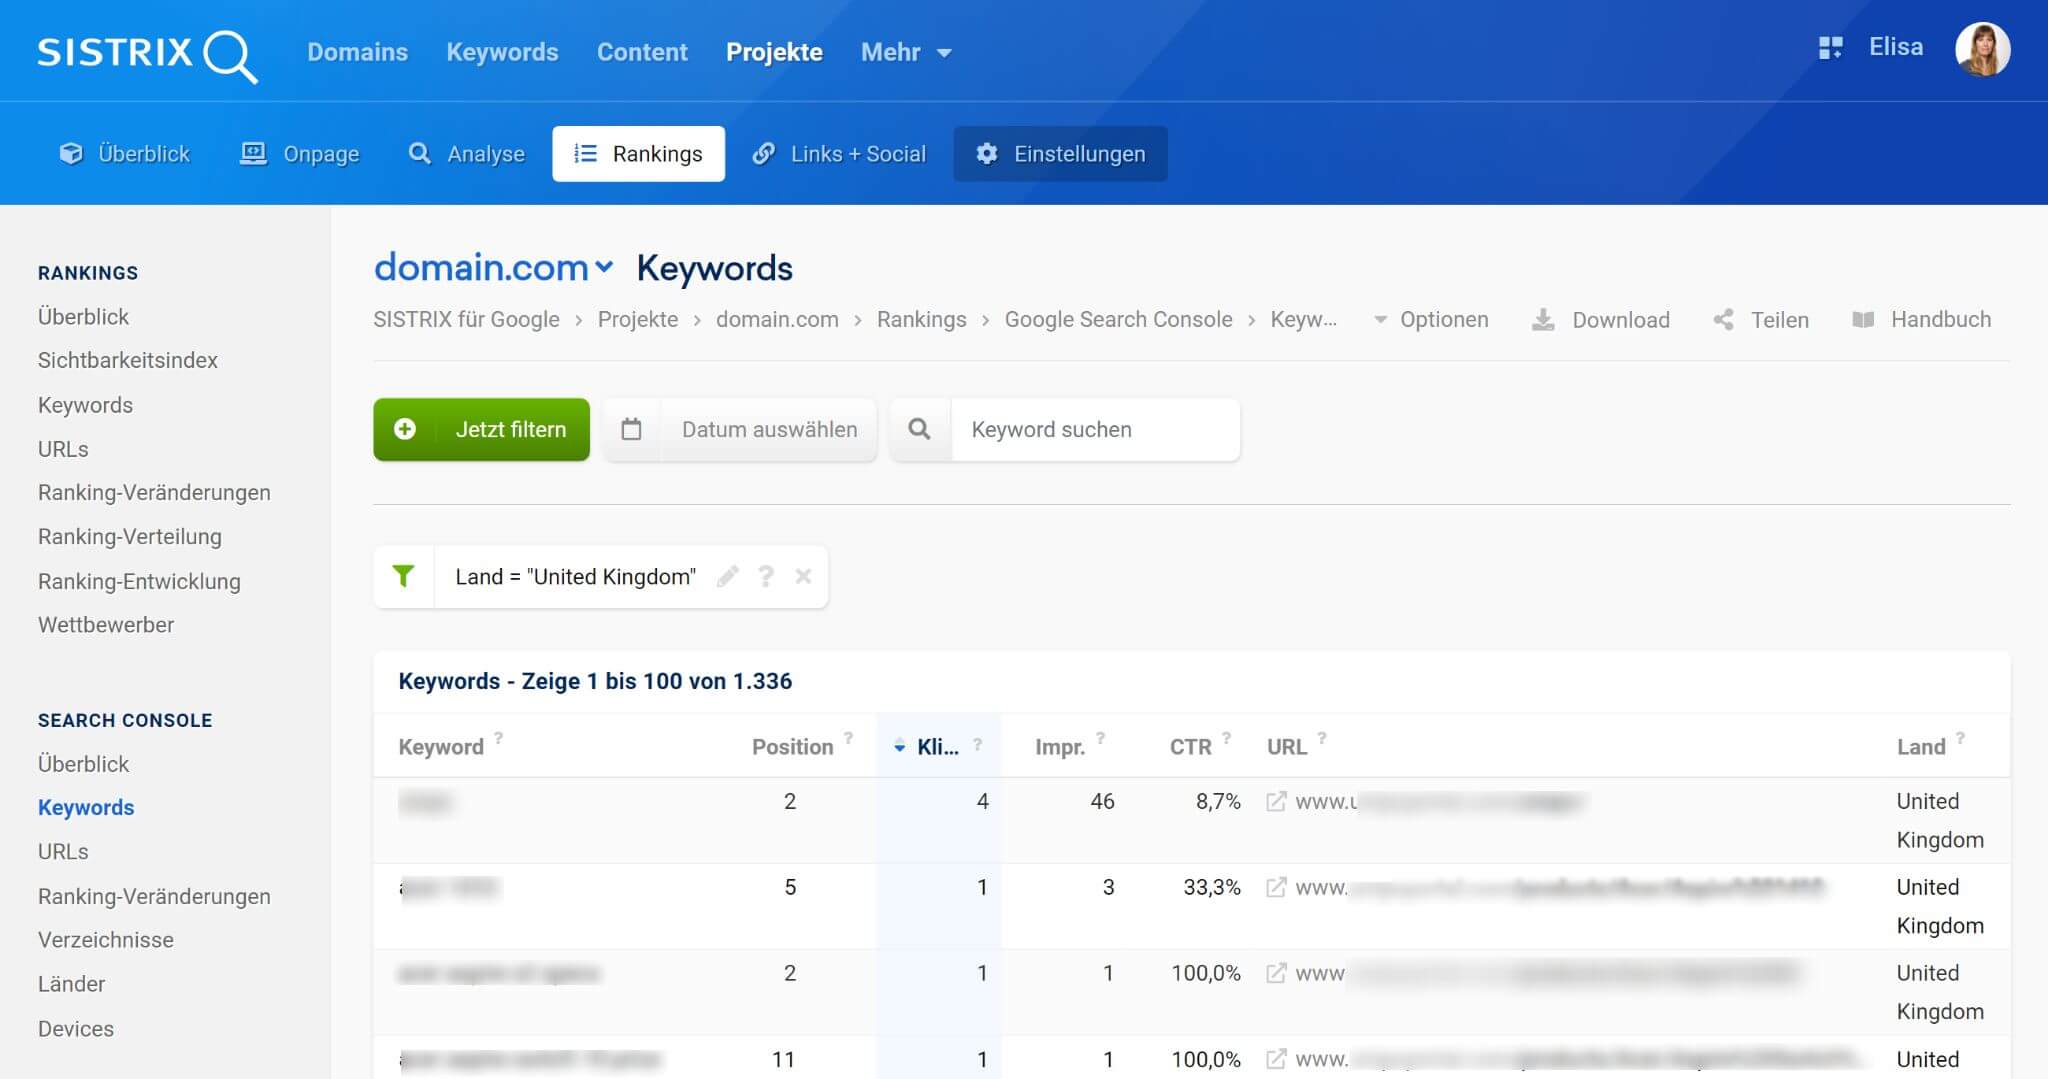Expand the Mehr dropdown menu

905,53
